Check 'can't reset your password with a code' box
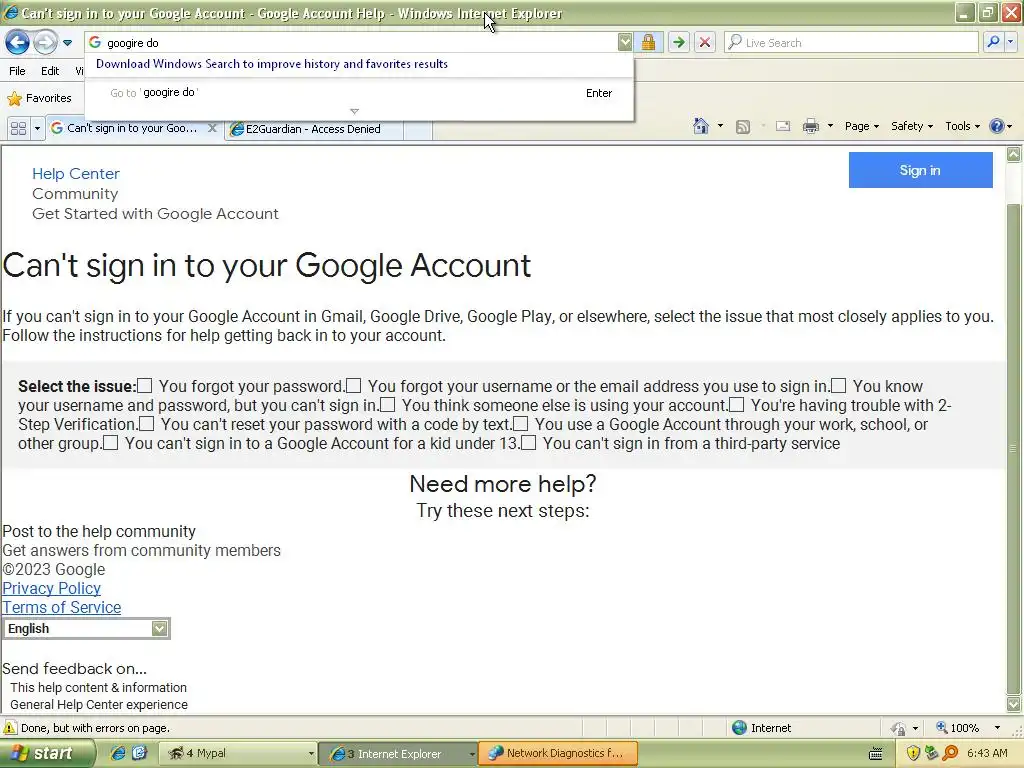 tap(147, 424)
